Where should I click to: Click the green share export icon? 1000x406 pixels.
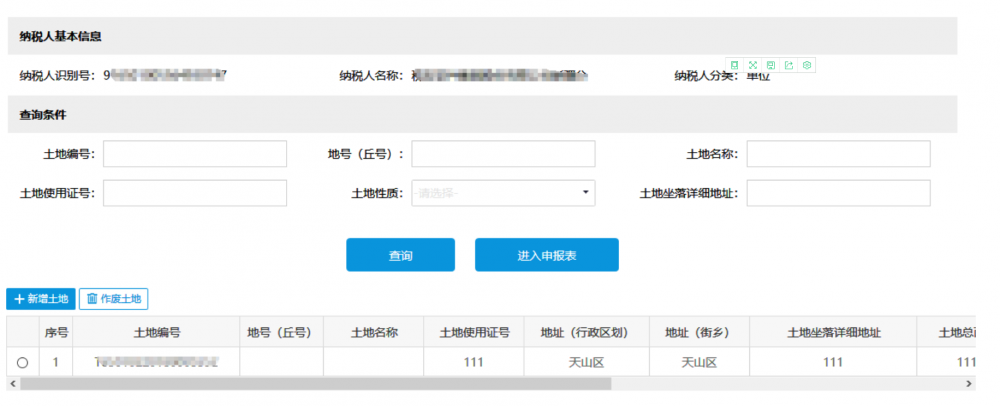click(789, 65)
